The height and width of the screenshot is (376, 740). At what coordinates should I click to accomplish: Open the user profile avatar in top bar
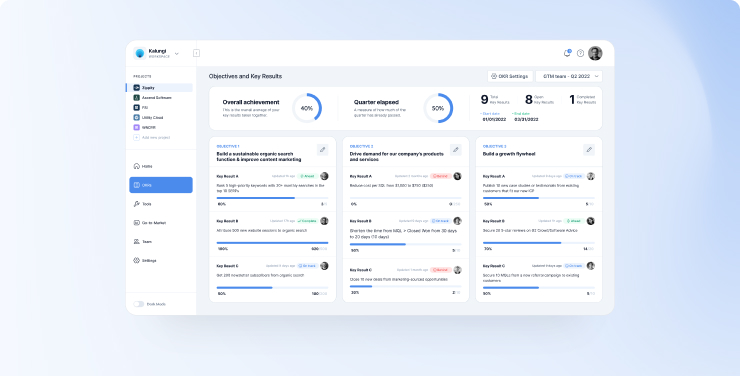click(x=595, y=53)
